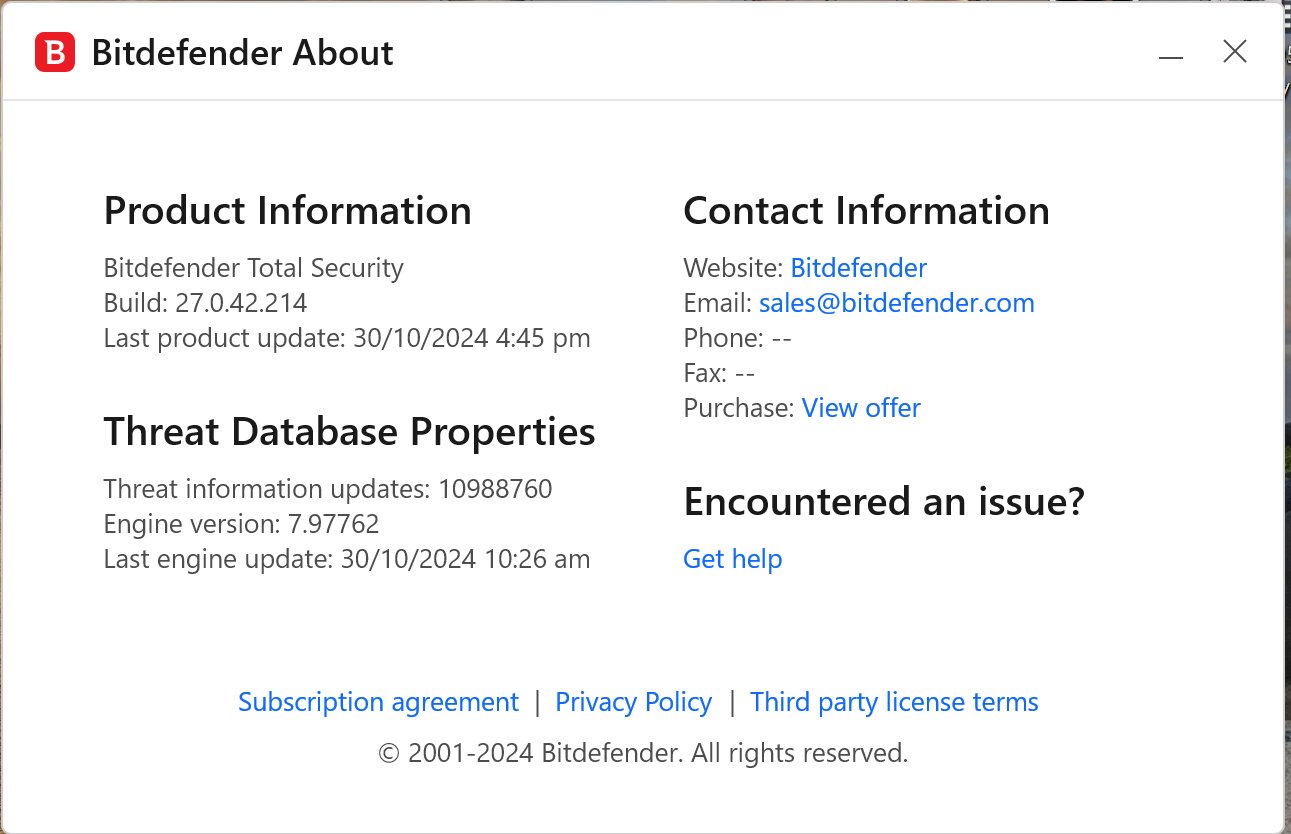
Task: Click the Bitdefender About window title
Action: (242, 53)
